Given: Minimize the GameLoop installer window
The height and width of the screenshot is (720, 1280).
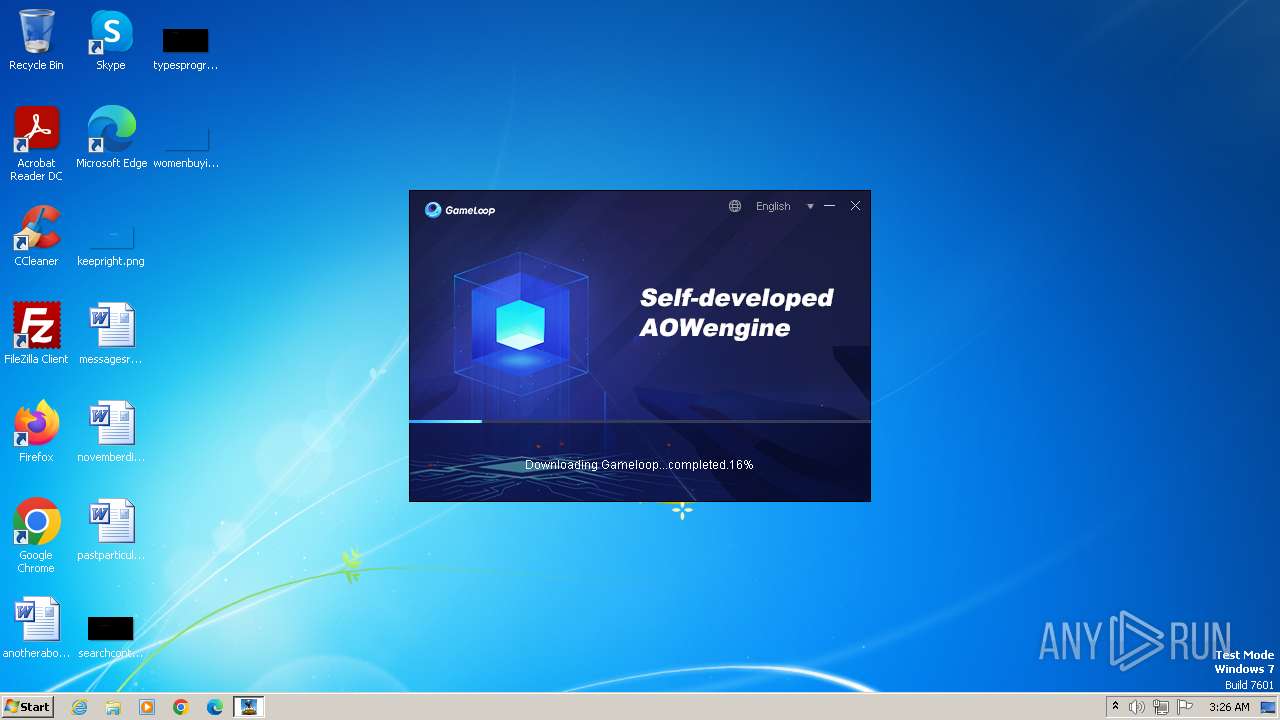Looking at the screenshot, I should point(829,206).
